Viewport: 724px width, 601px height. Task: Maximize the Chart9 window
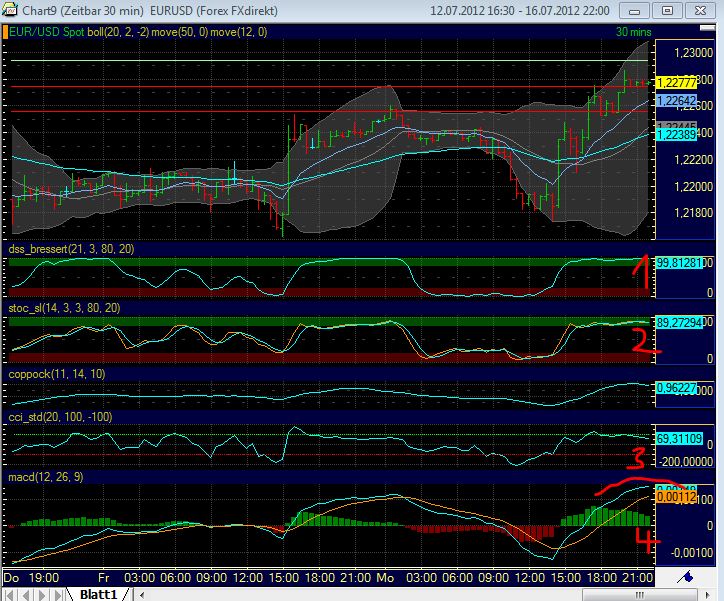tap(667, 11)
